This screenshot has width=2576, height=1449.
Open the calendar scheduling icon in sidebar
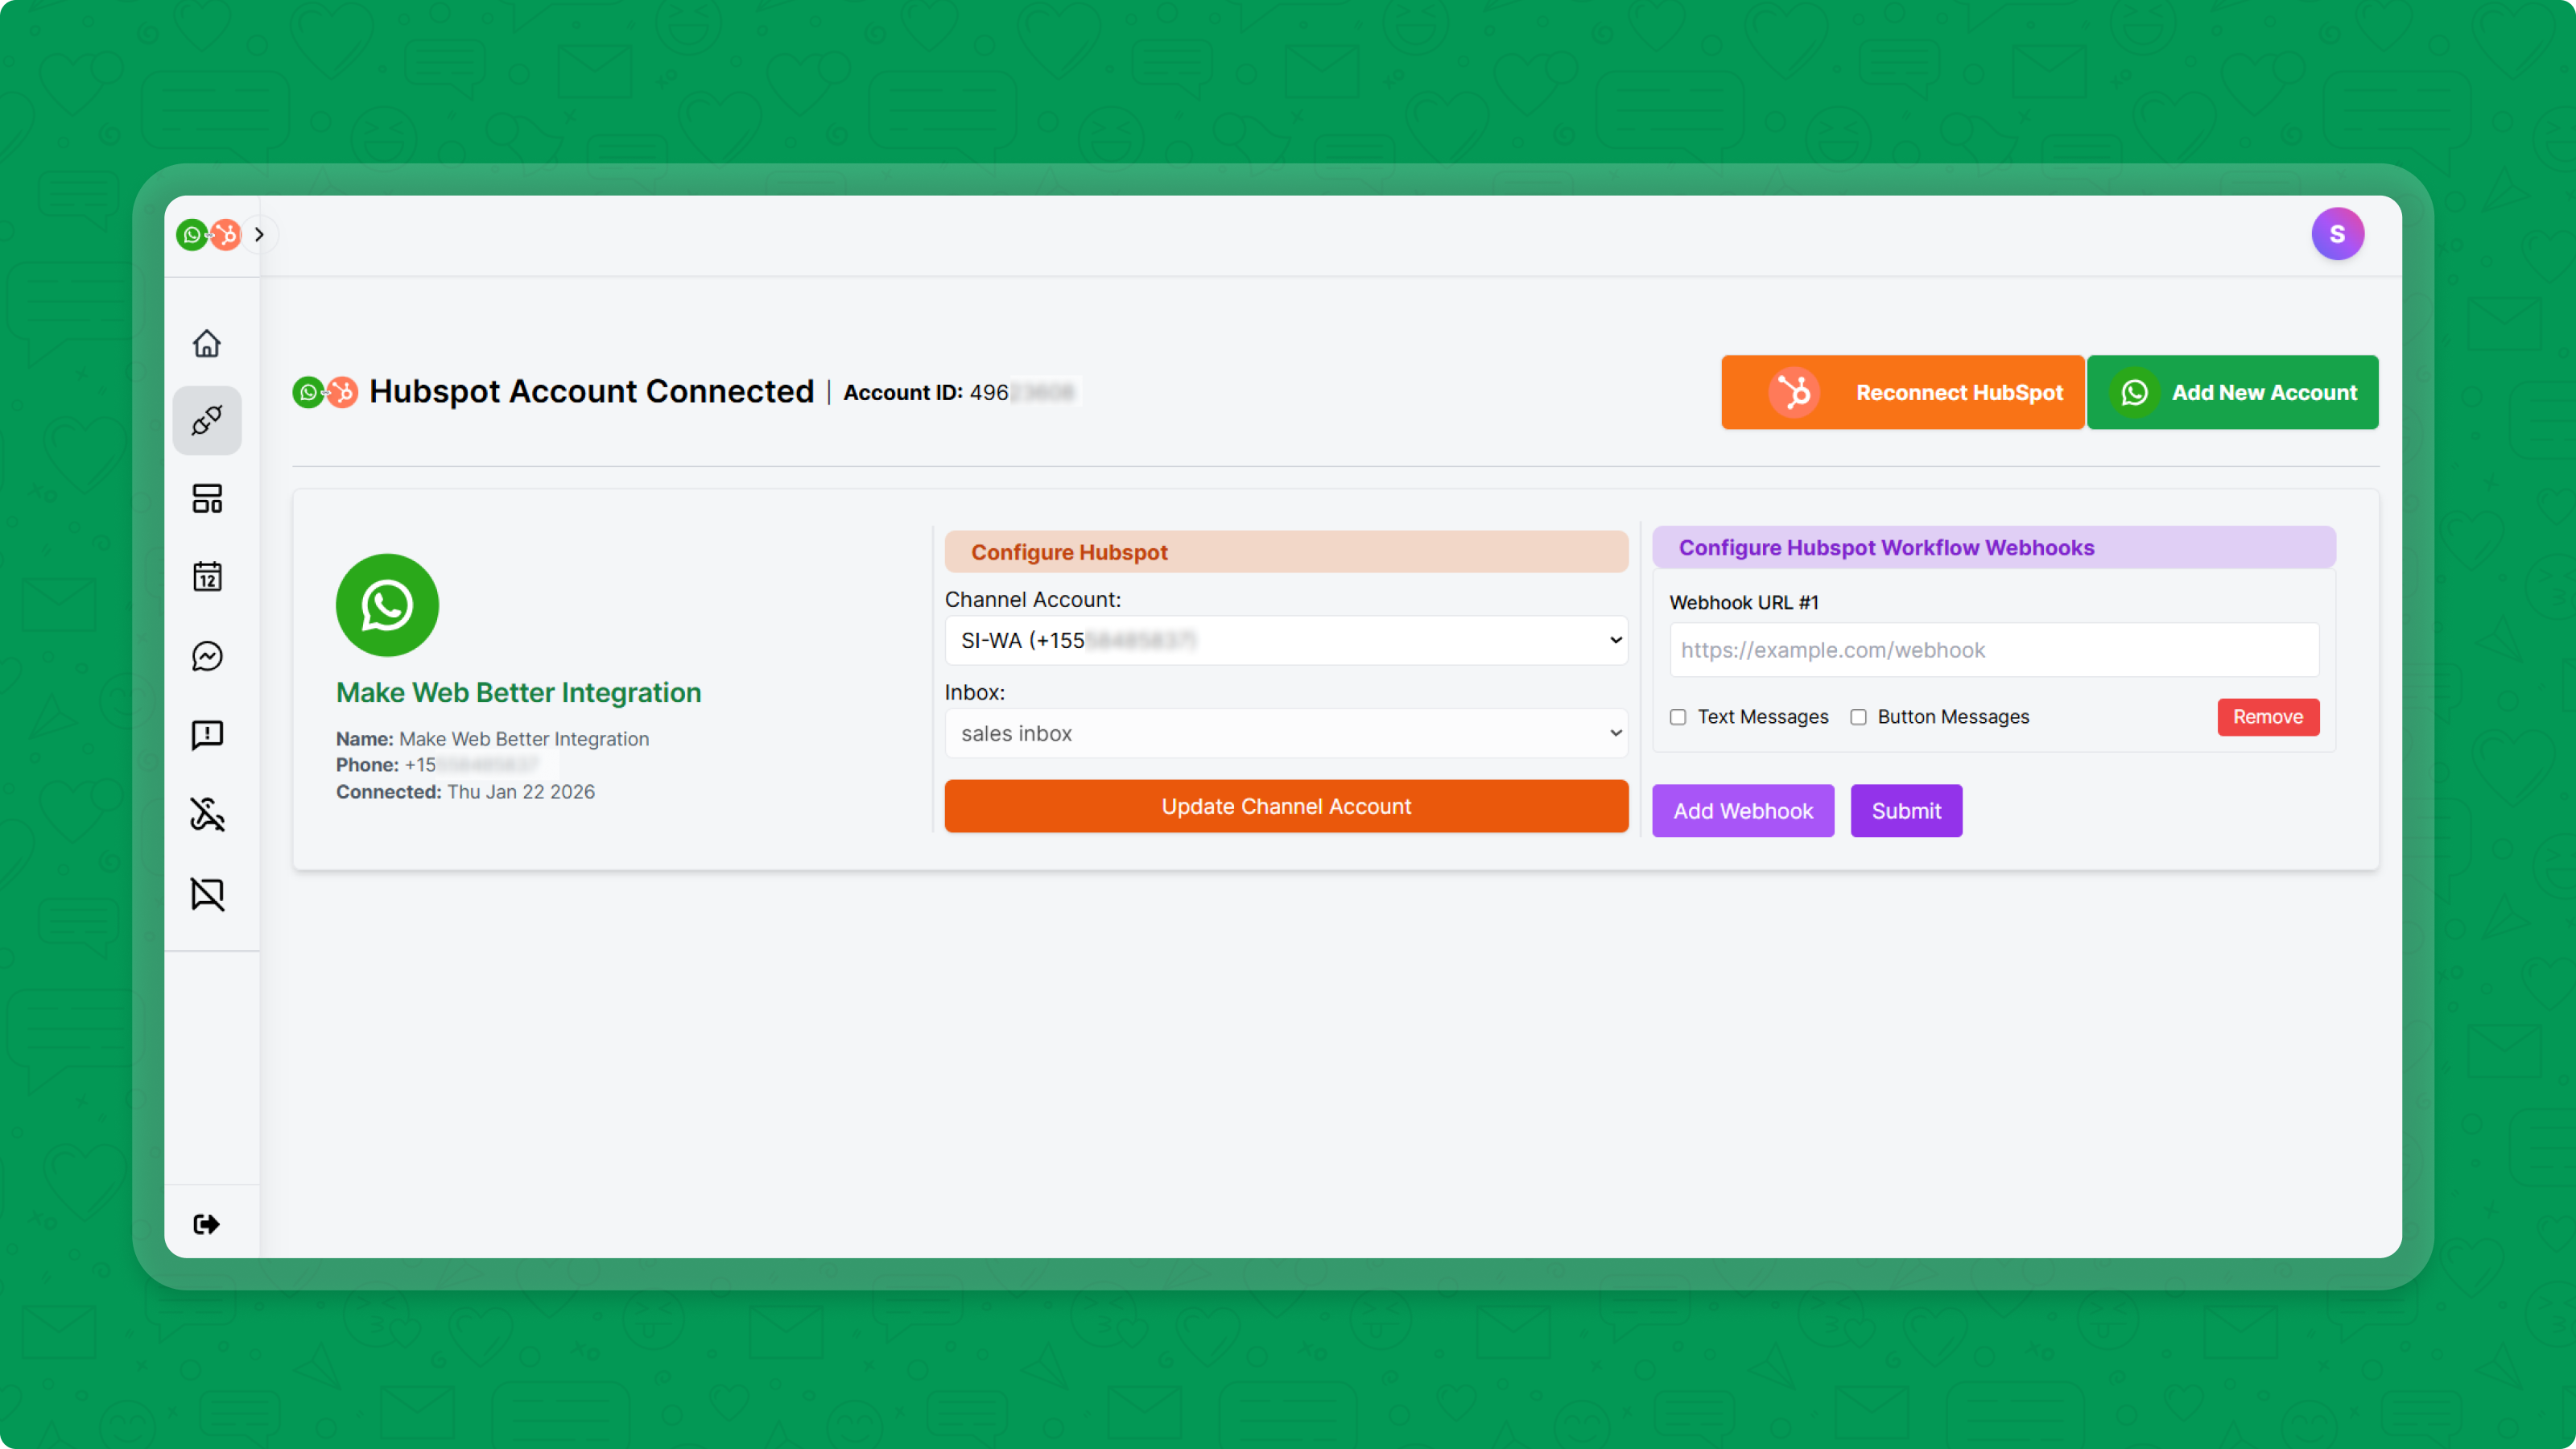click(x=207, y=577)
